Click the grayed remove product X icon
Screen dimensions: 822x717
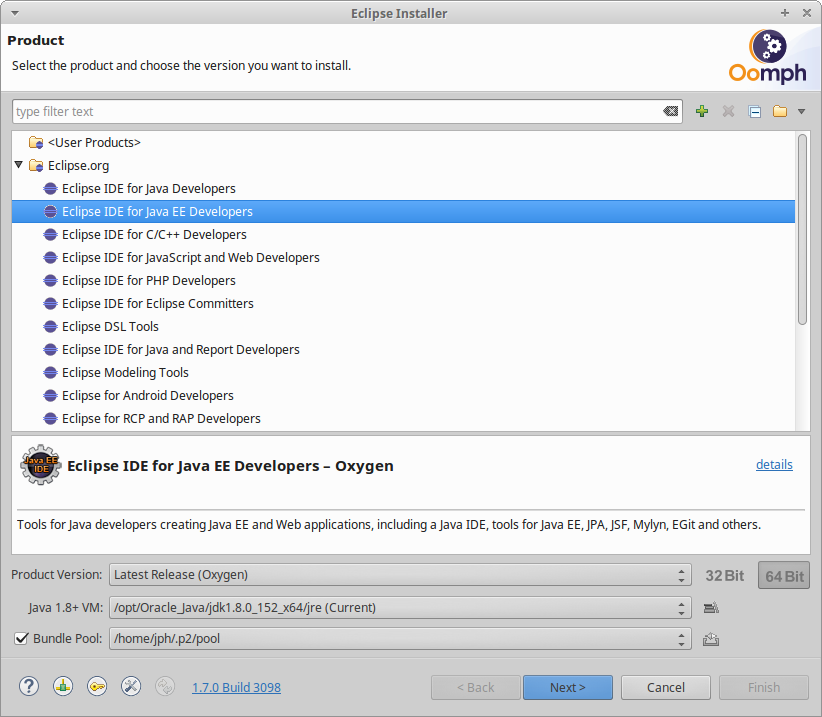pos(728,111)
